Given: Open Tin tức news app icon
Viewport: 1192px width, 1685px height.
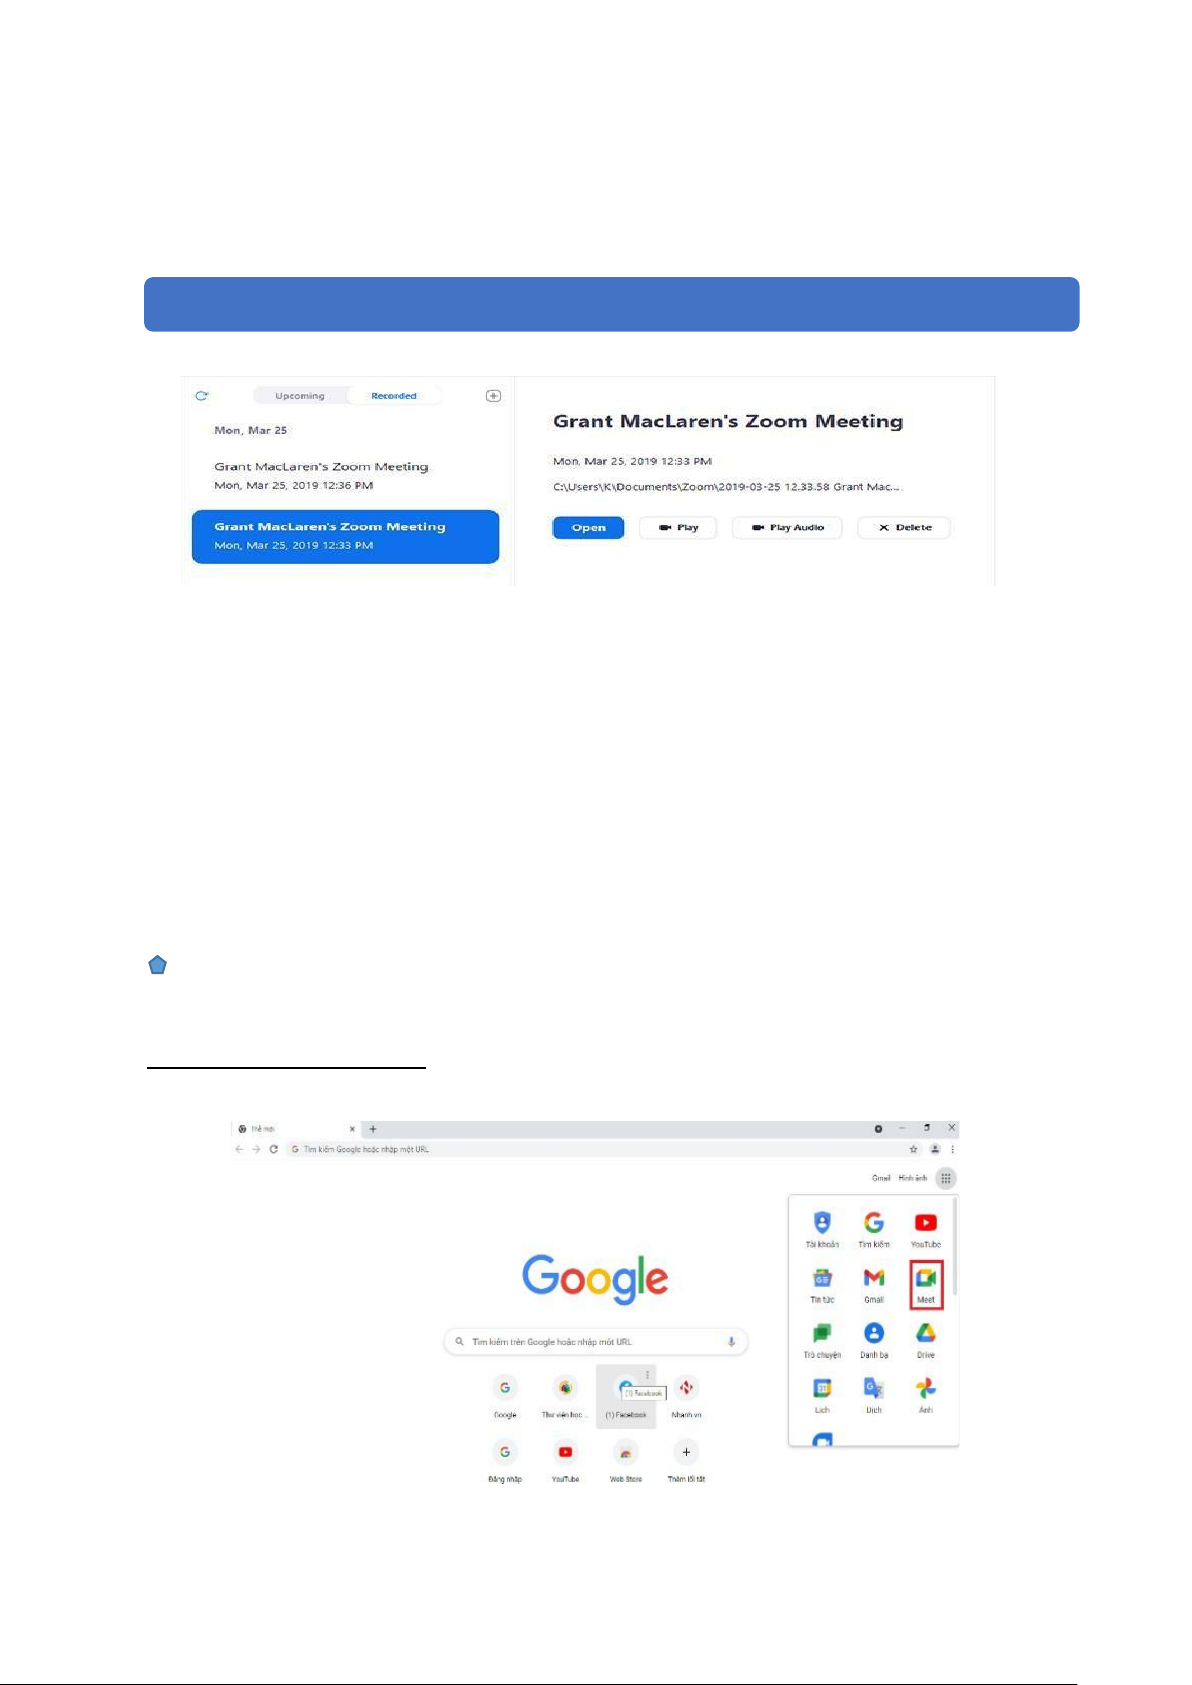Looking at the screenshot, I should pos(821,1282).
